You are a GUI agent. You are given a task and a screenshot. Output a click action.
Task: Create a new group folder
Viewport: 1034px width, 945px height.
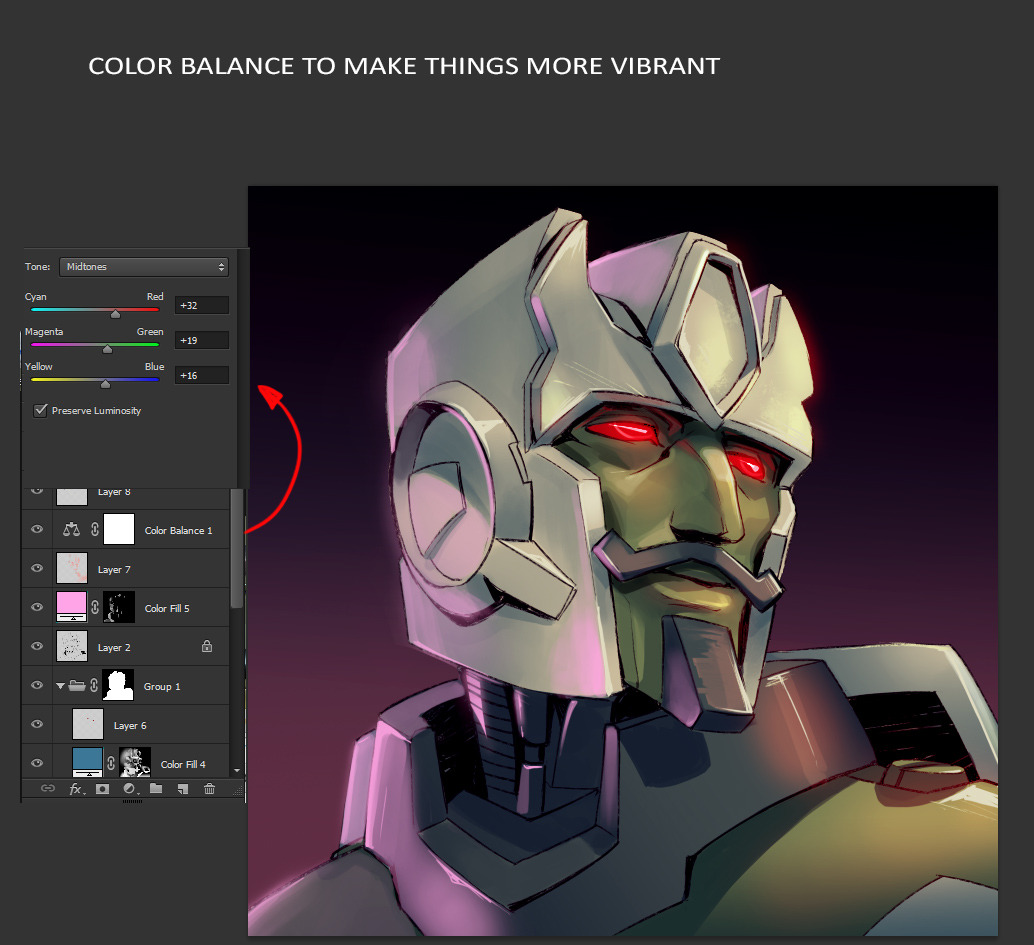(156, 788)
